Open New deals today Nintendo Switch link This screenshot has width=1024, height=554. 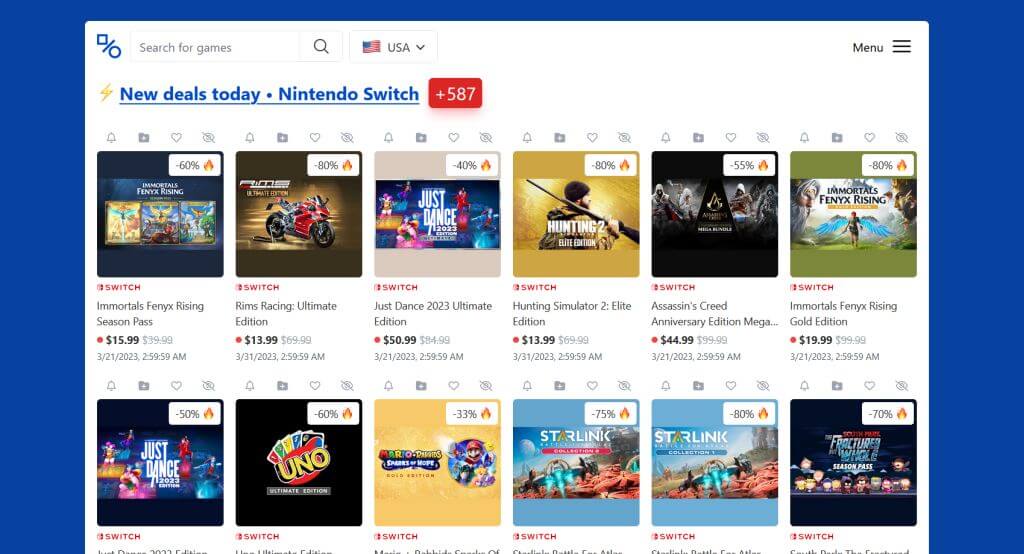pos(269,94)
